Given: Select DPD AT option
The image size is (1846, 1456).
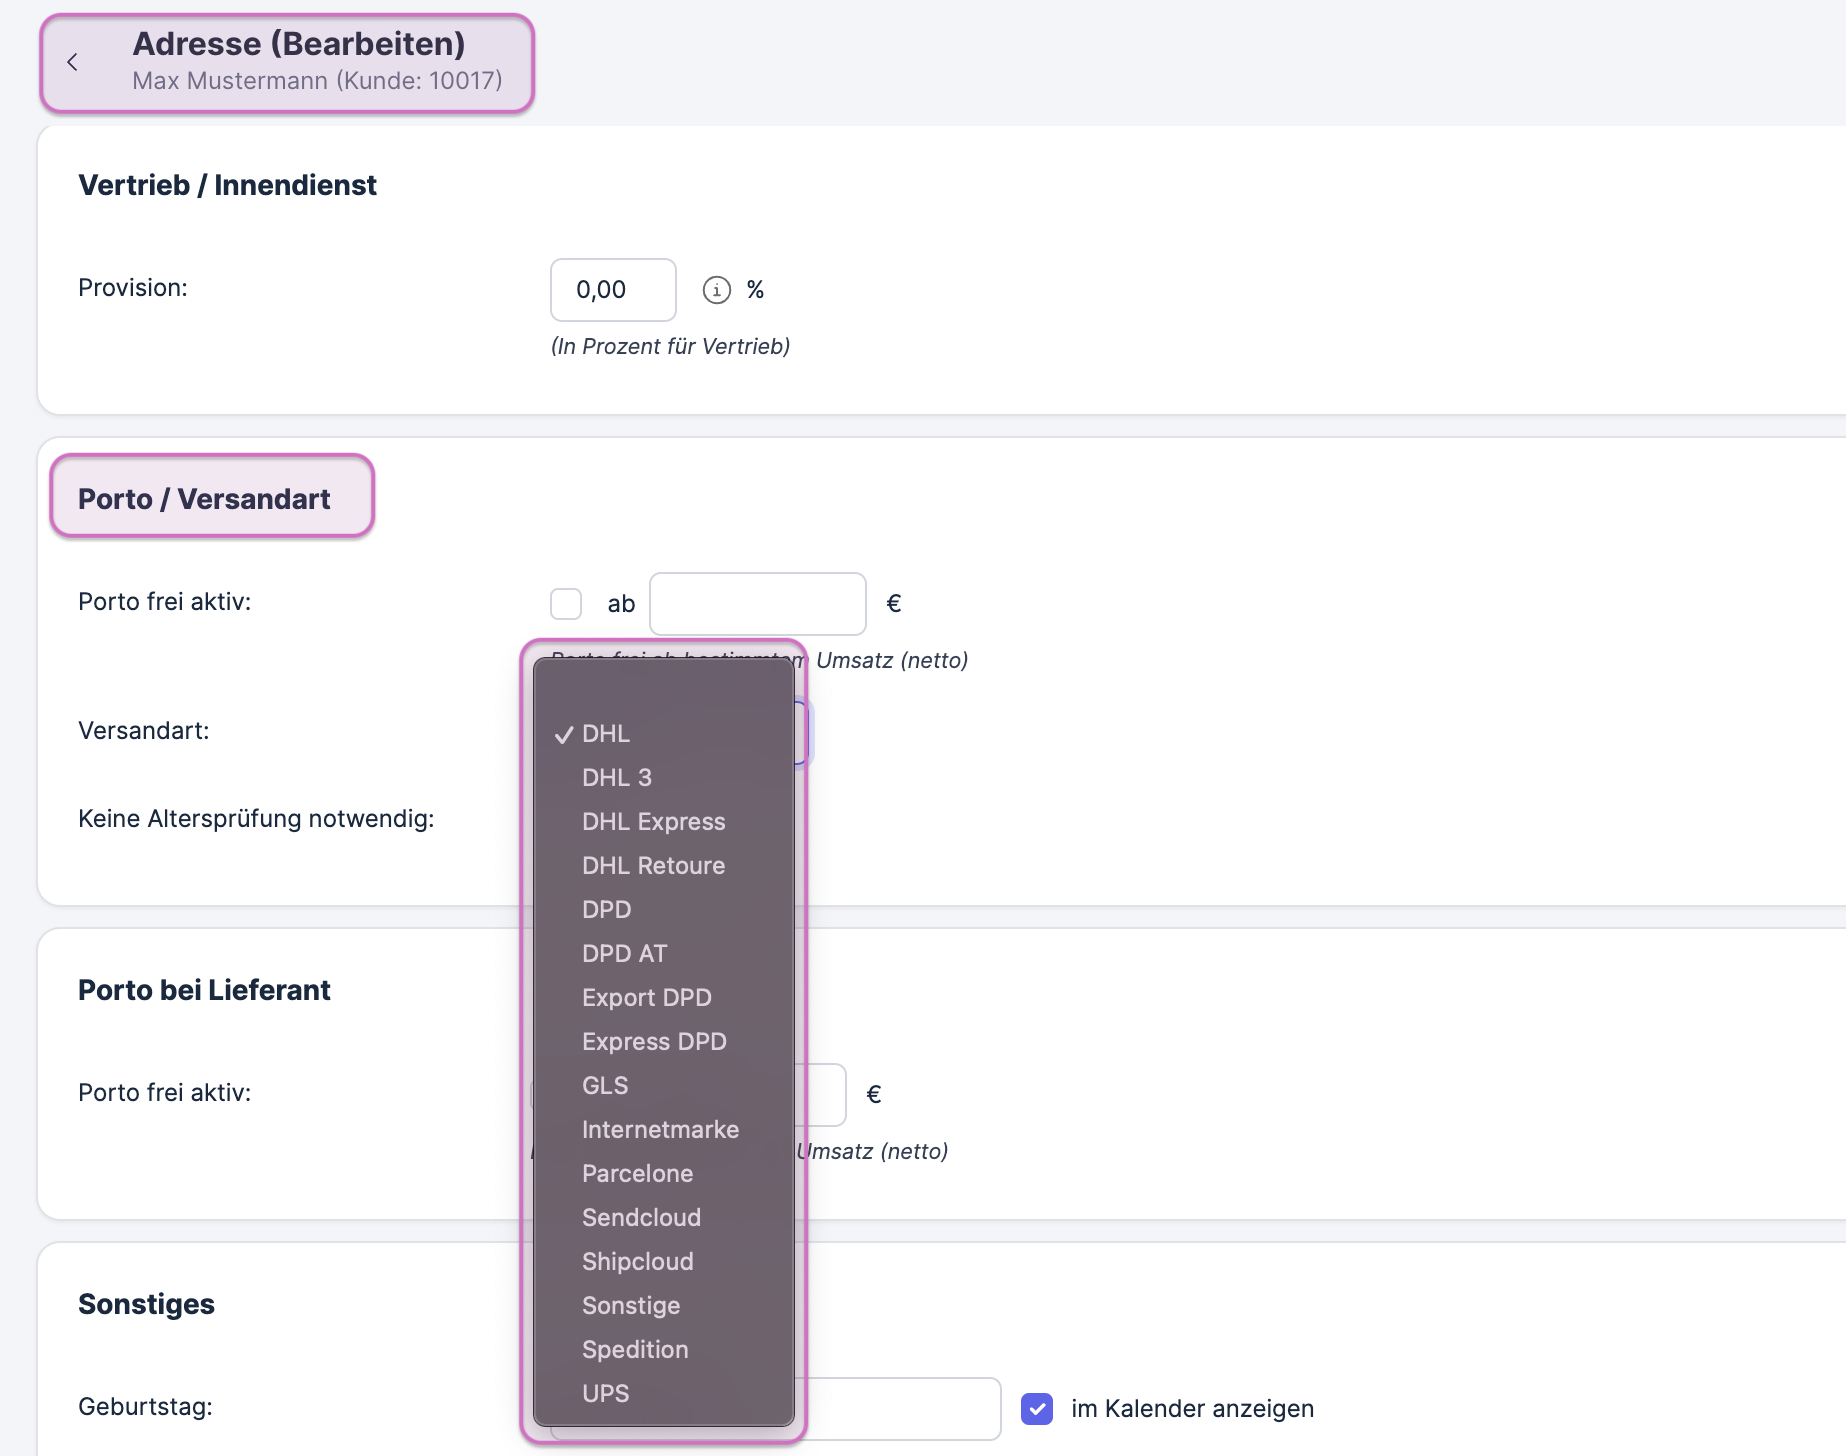Looking at the screenshot, I should point(624,954).
